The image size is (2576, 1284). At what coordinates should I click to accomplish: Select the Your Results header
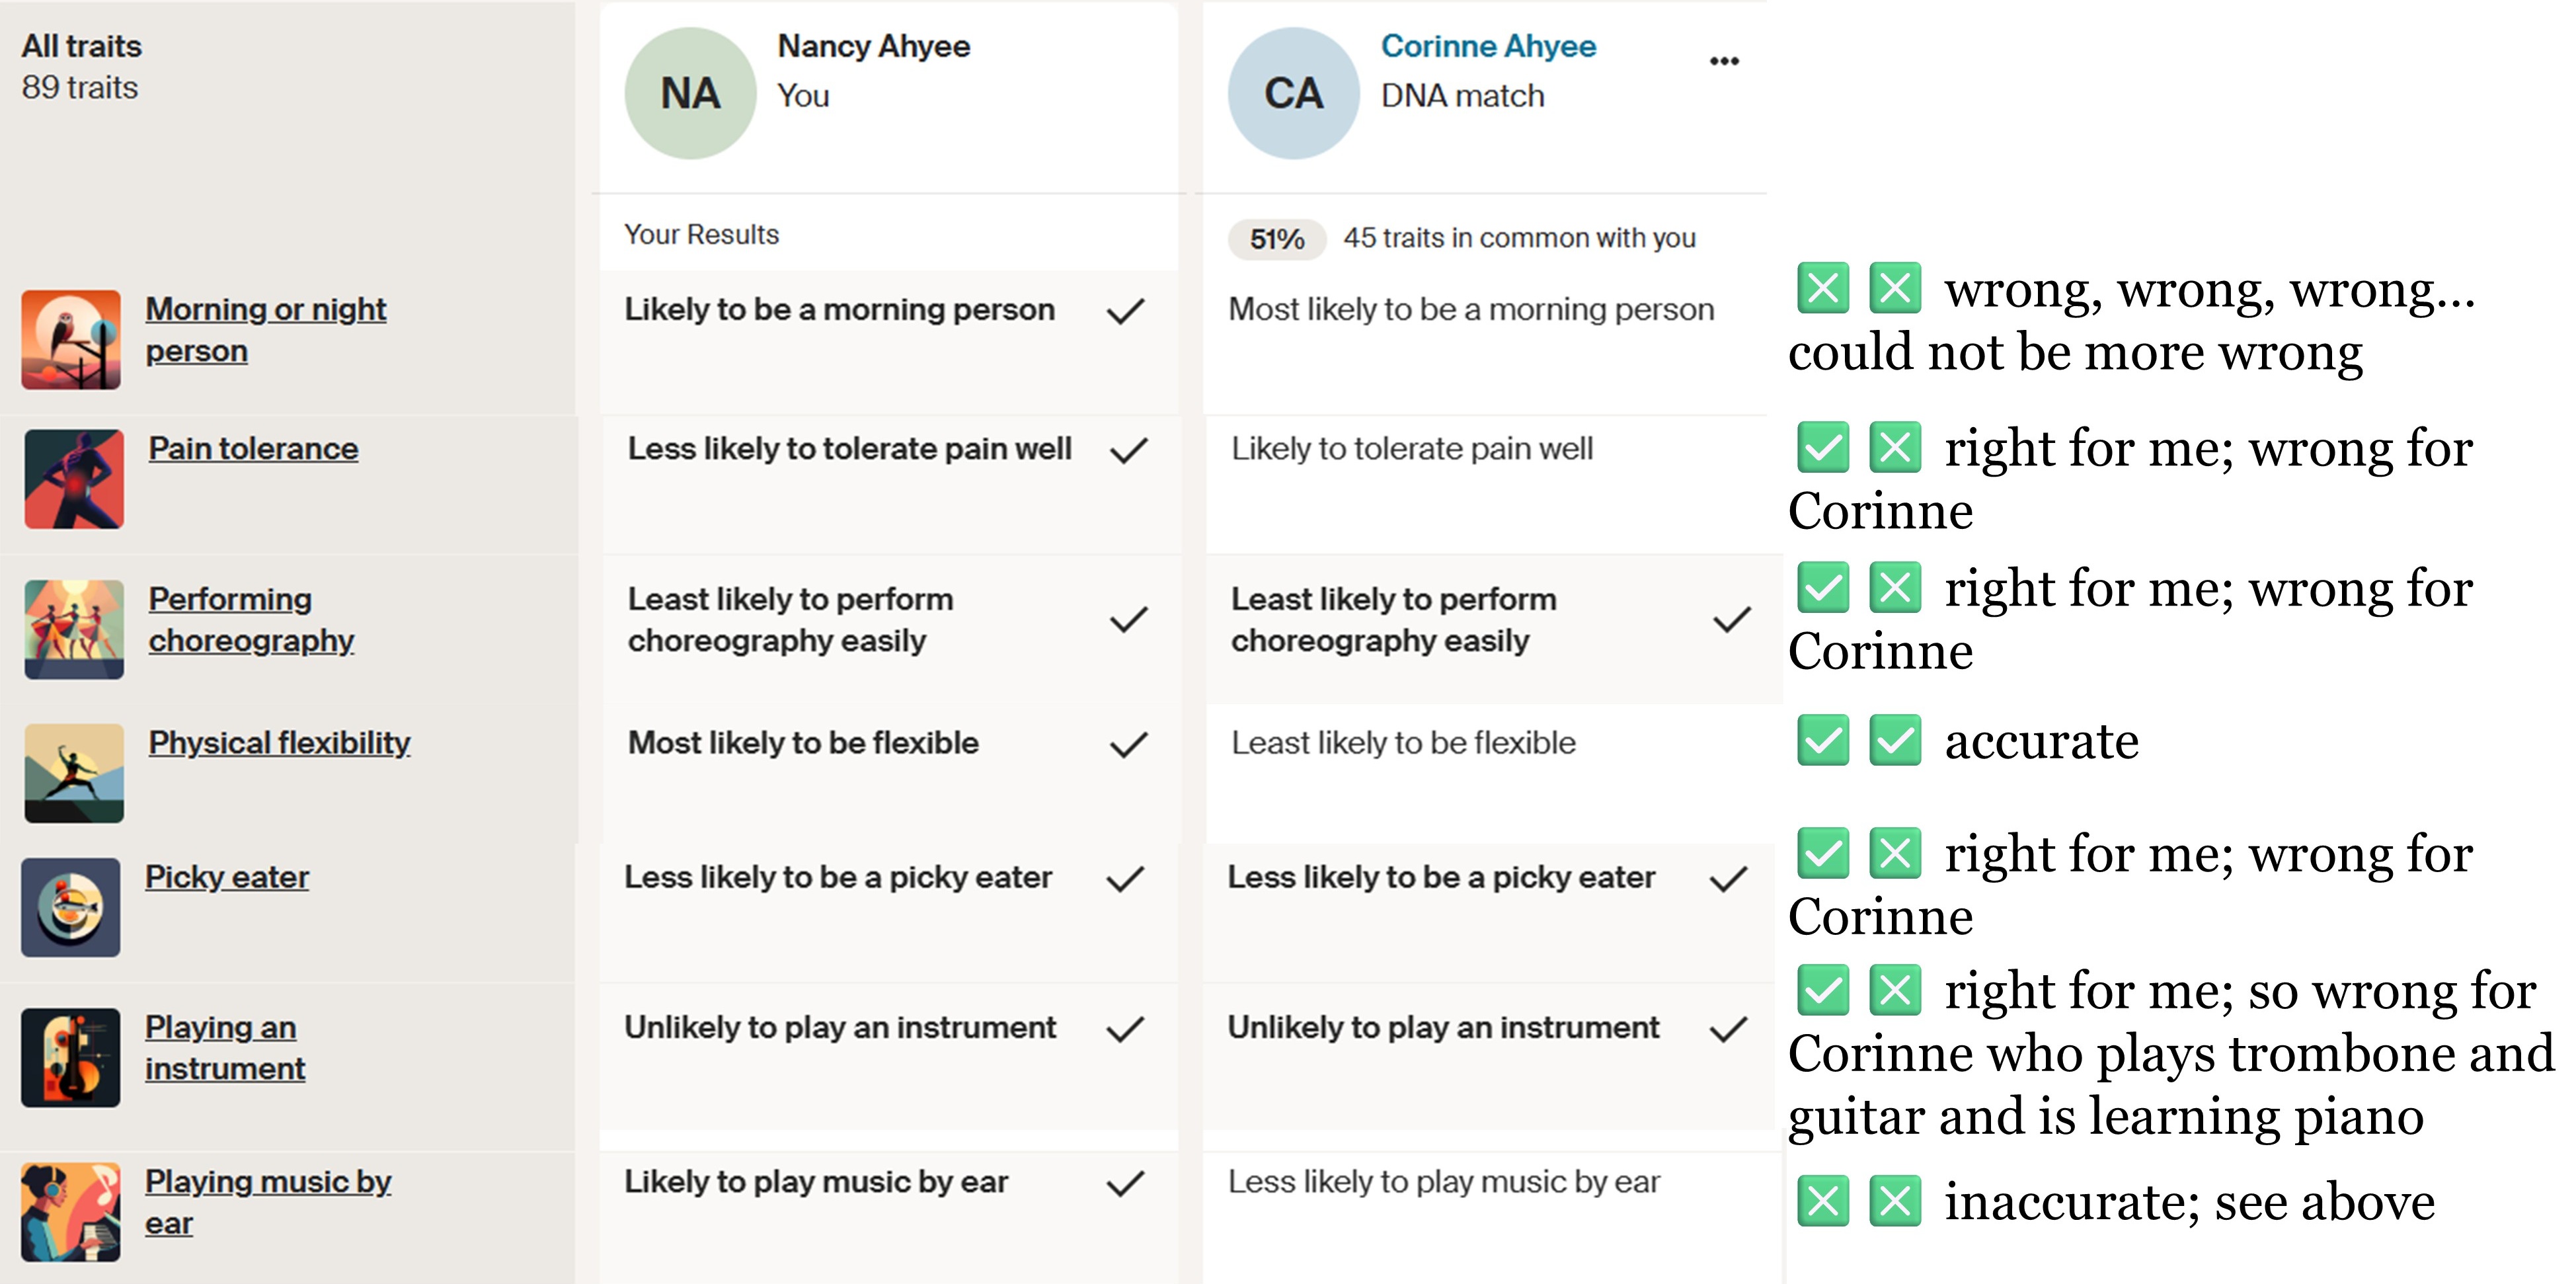pyautogui.click(x=701, y=234)
